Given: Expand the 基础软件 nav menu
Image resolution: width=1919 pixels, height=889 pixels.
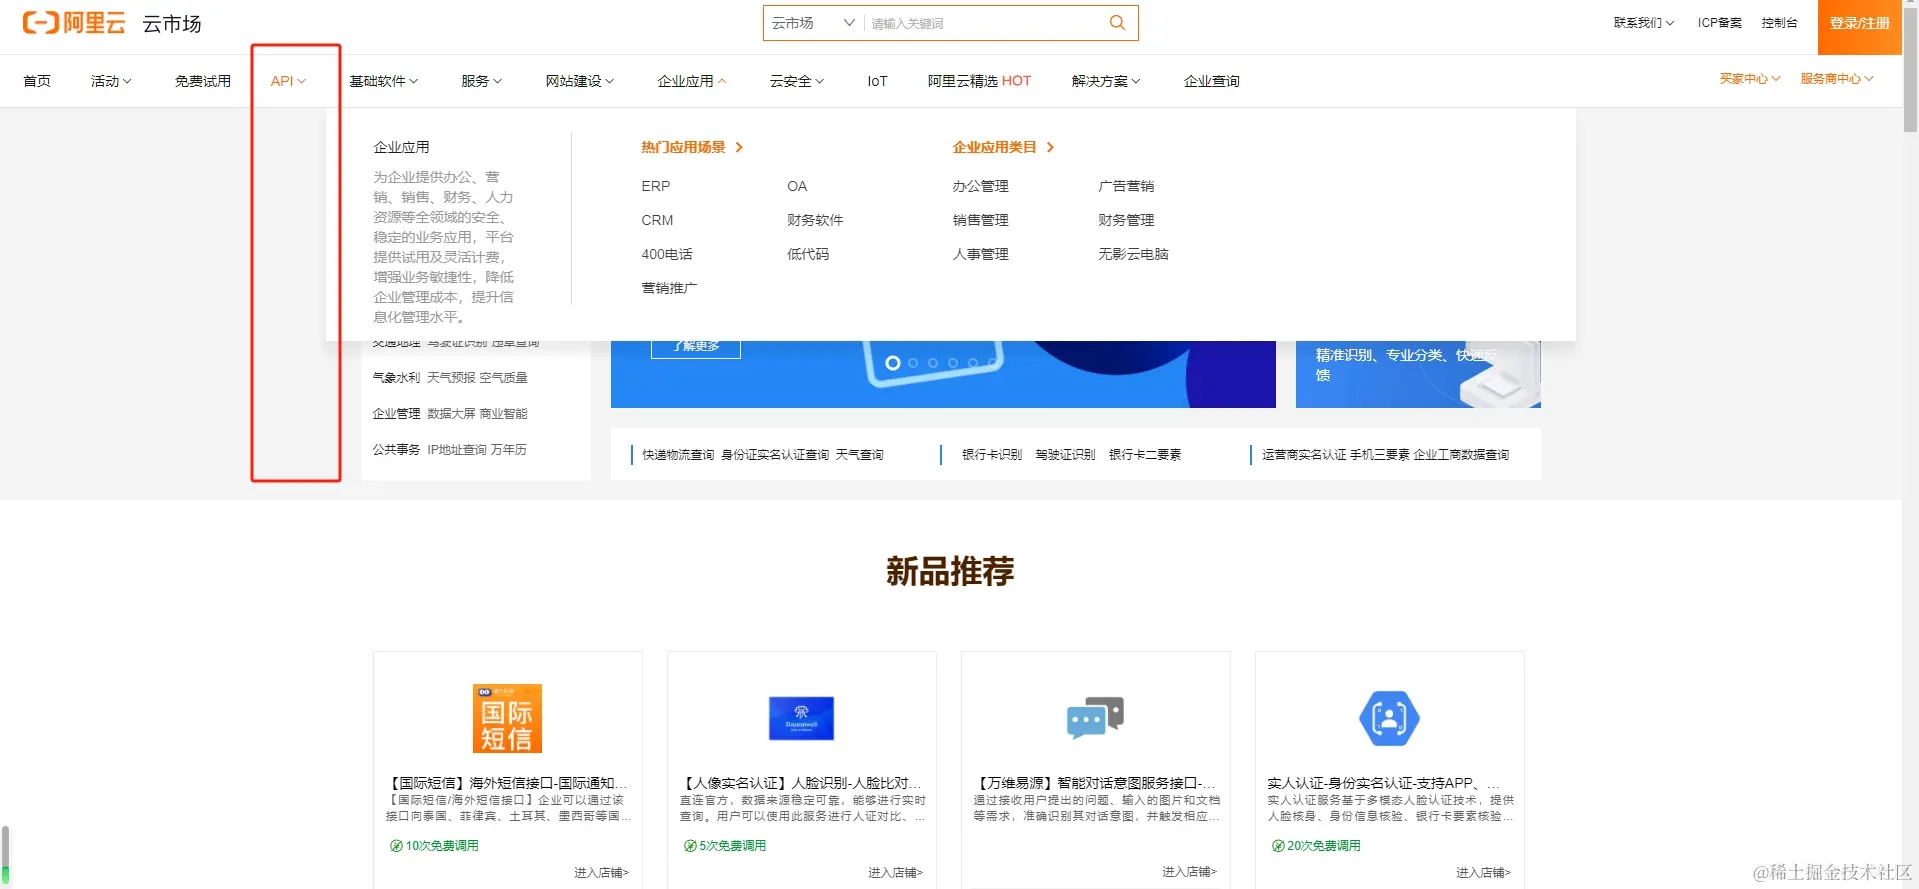Looking at the screenshot, I should tap(383, 81).
